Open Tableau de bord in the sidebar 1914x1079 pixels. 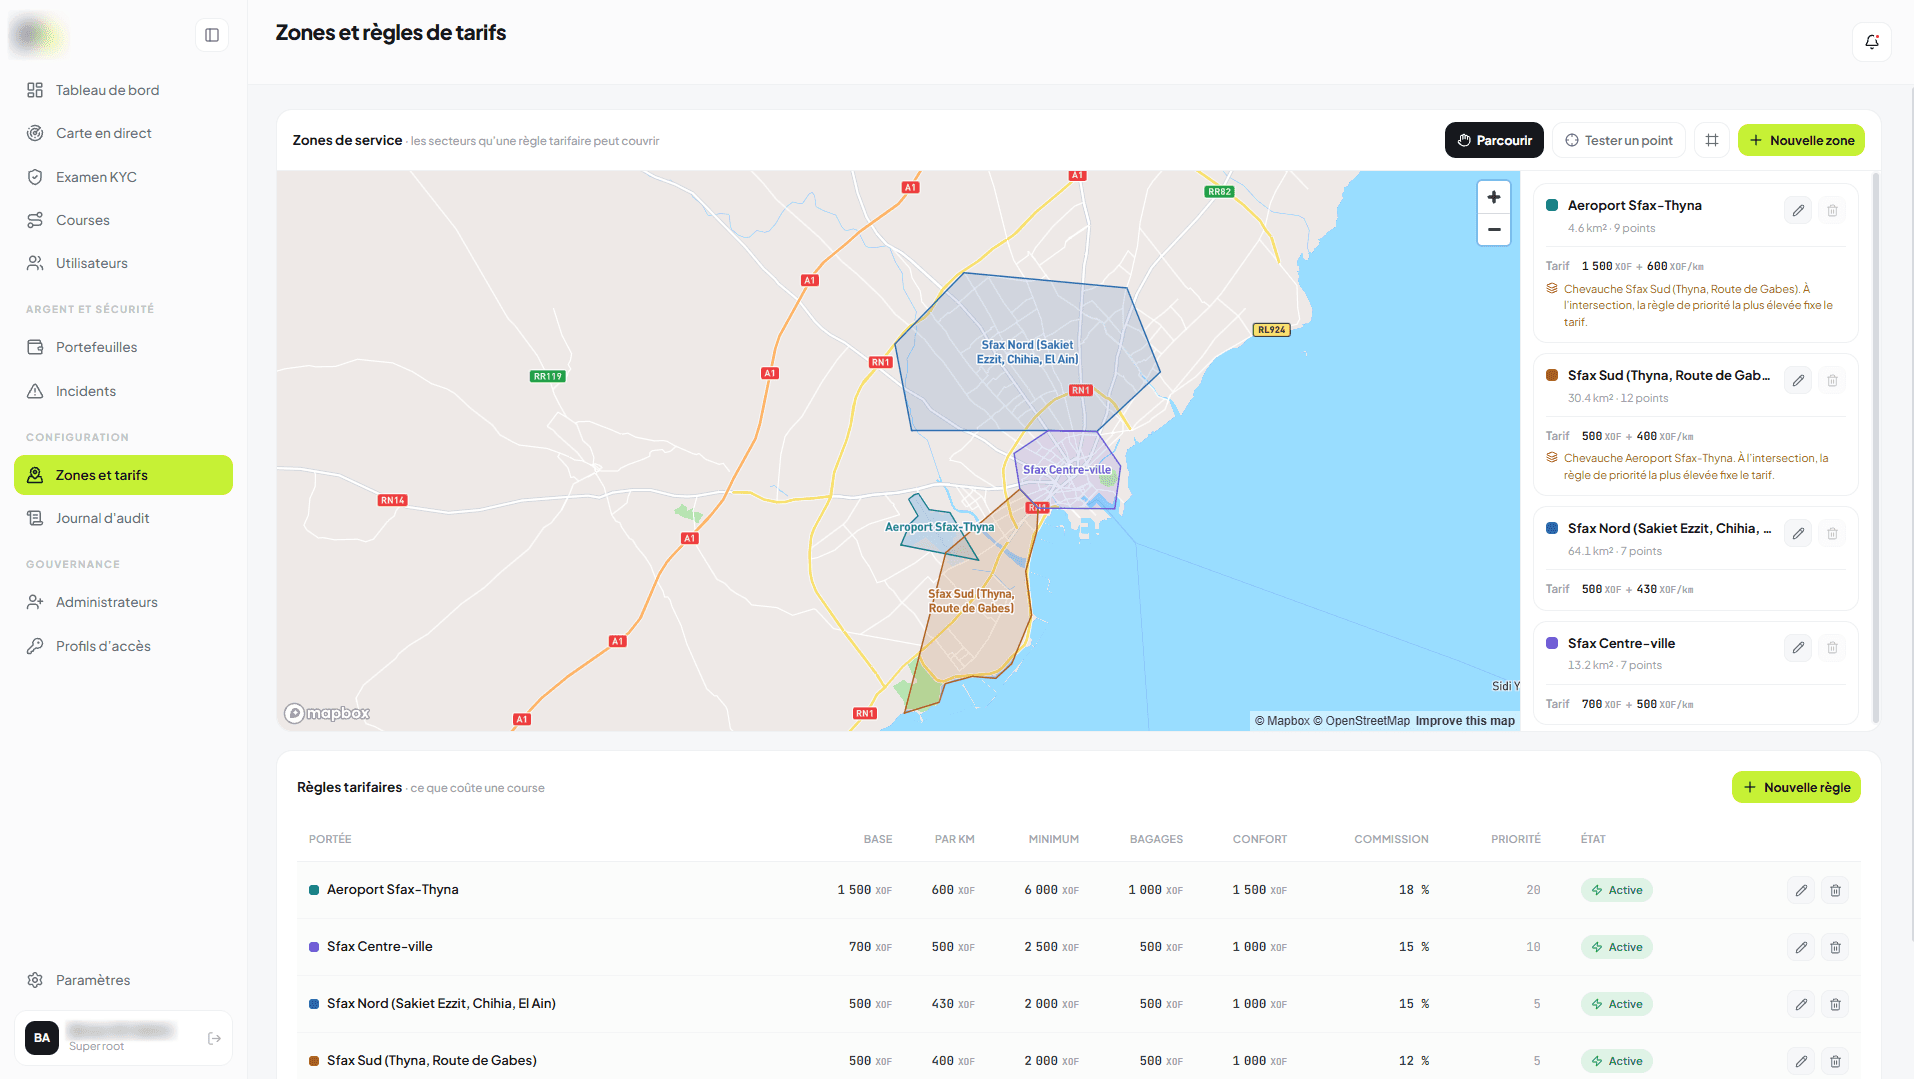tap(123, 90)
